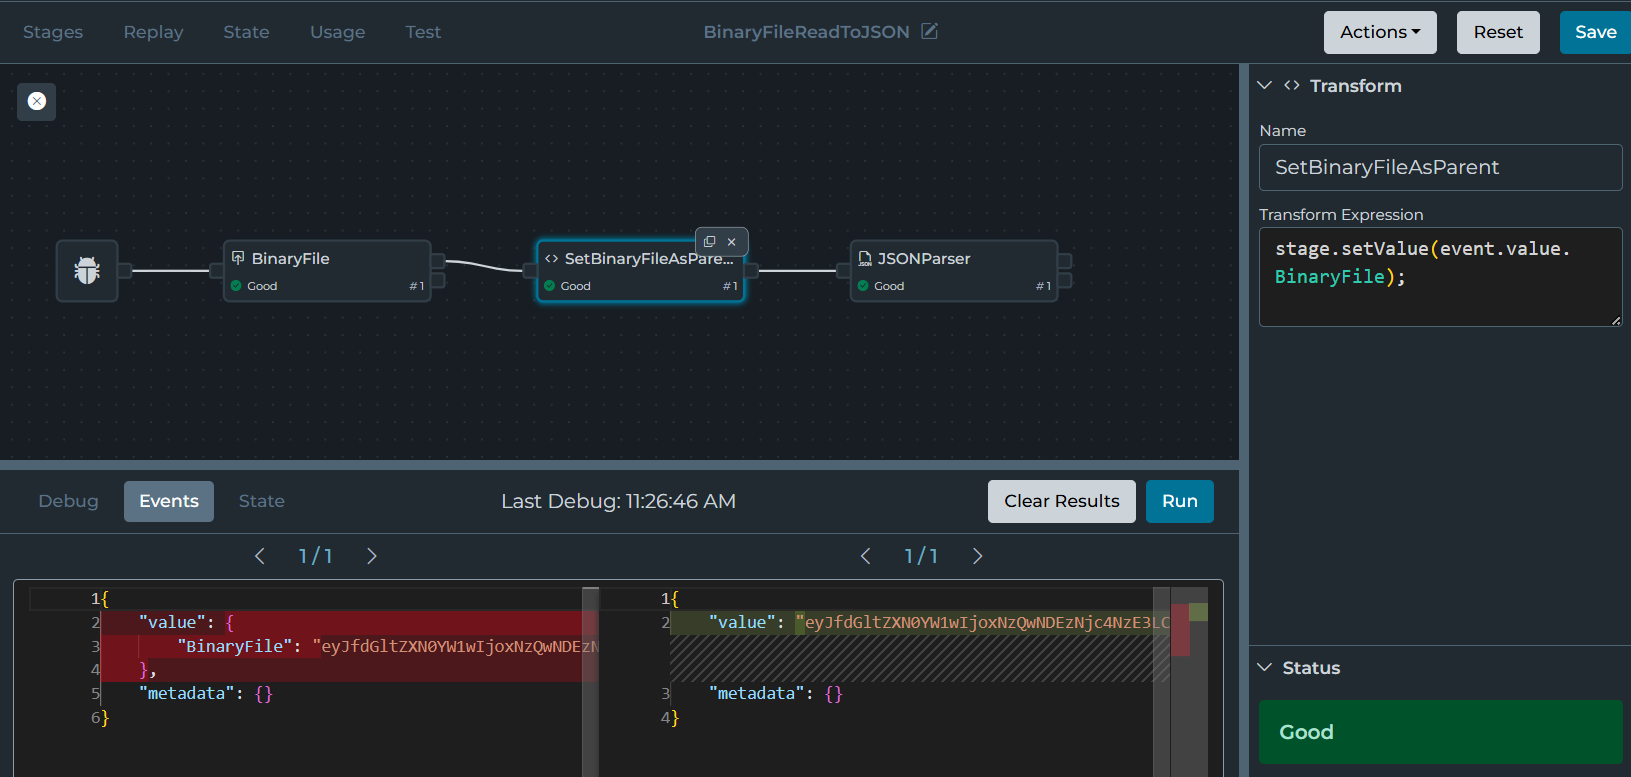The image size is (1631, 777).
Task: Click the "metadata" line in right JSON
Action: [776, 693]
